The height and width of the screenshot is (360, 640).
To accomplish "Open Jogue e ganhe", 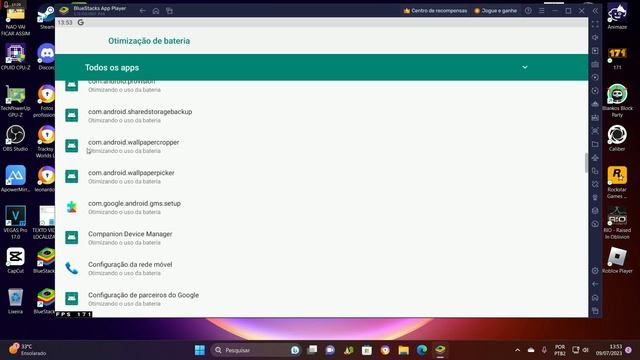I will tap(496, 11).
